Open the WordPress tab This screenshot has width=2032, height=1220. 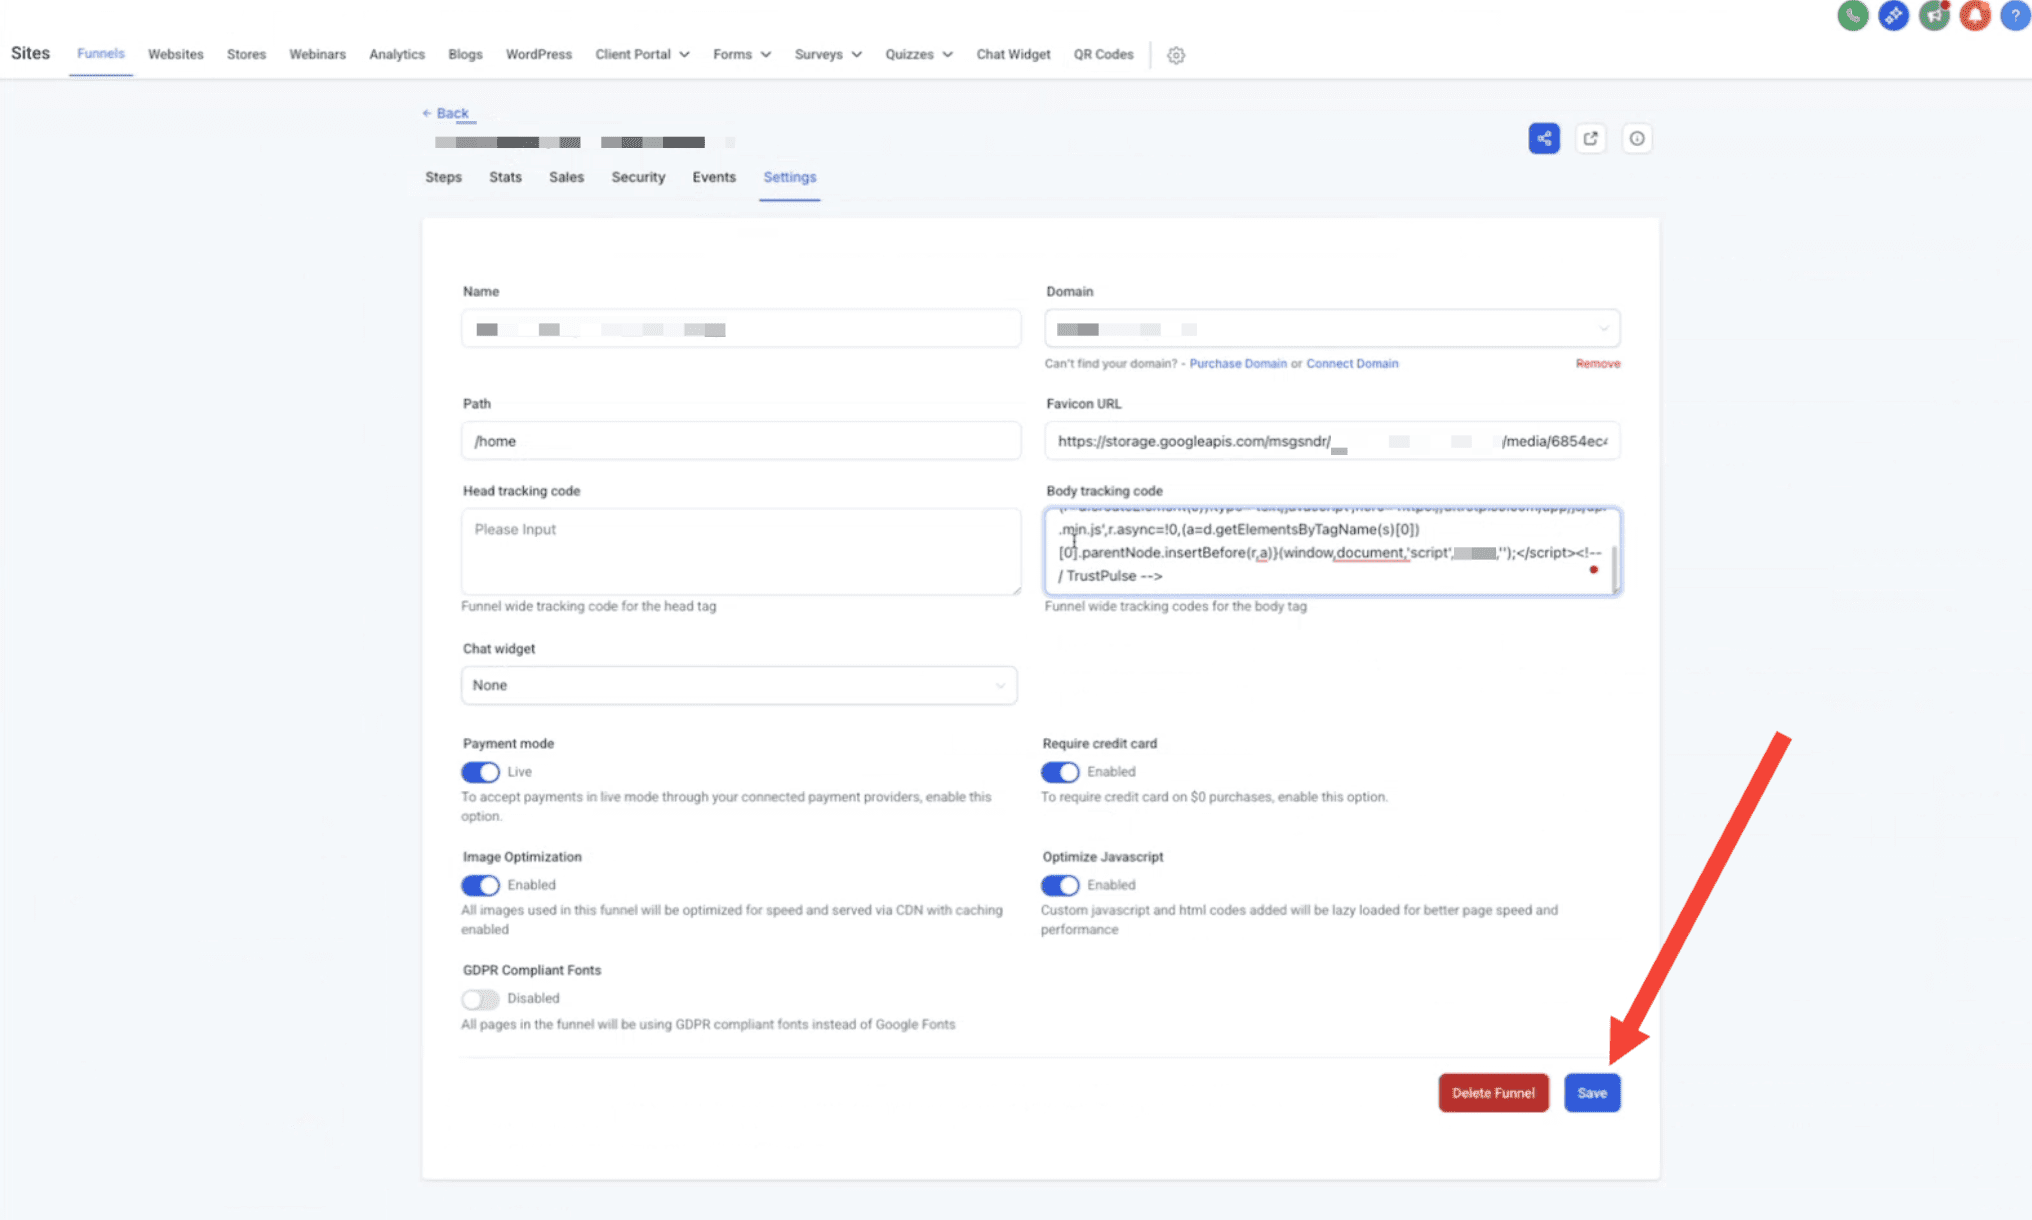pyautogui.click(x=539, y=54)
